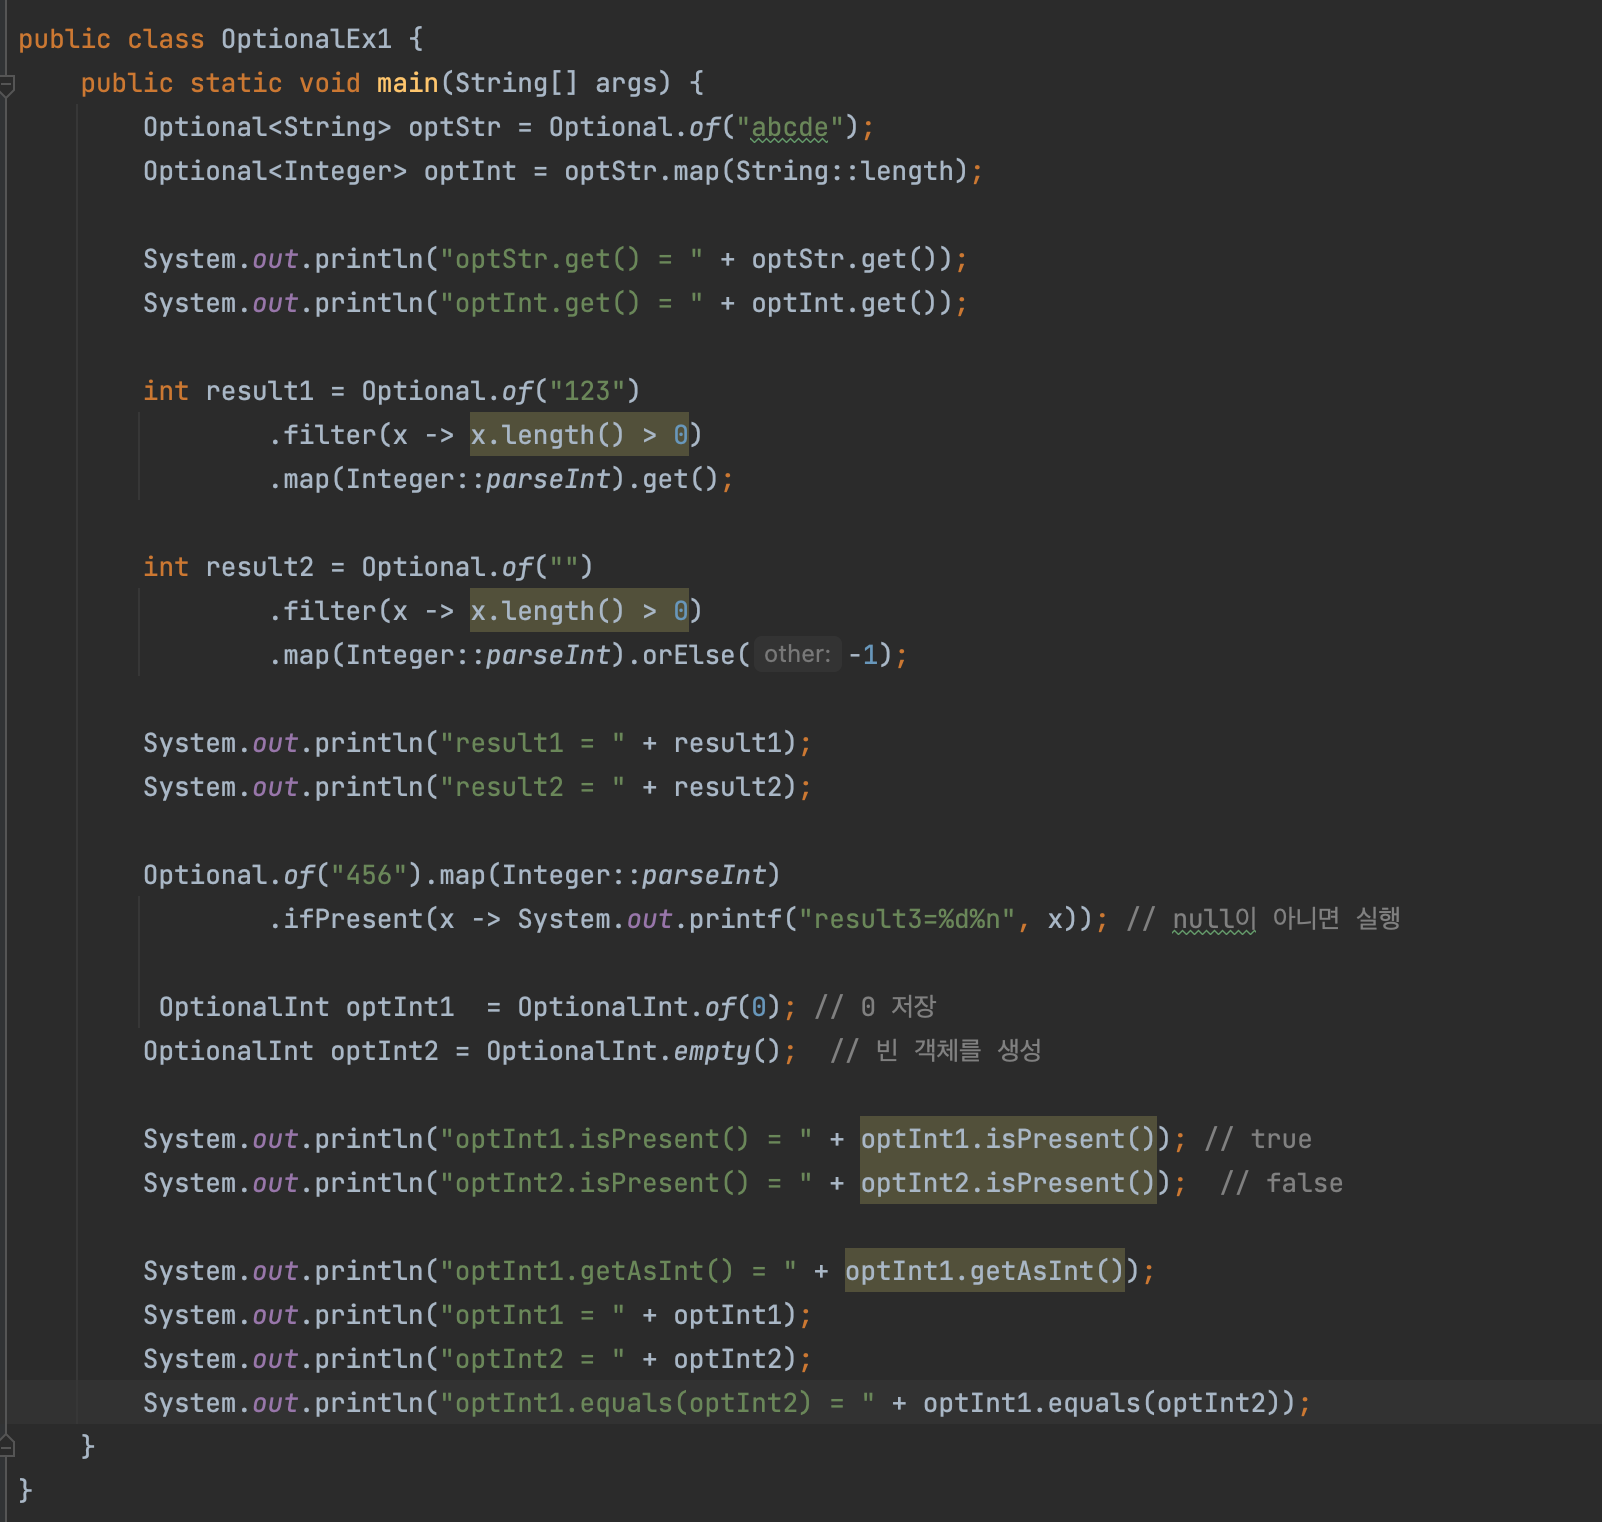Click the get() call after map(Integer::parseInt)
The image size is (1602, 1522).
[x=680, y=479]
